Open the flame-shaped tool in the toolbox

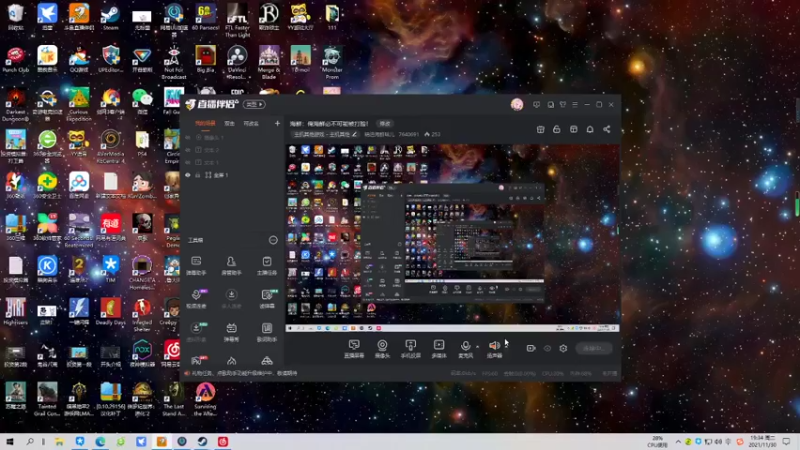coord(231,361)
